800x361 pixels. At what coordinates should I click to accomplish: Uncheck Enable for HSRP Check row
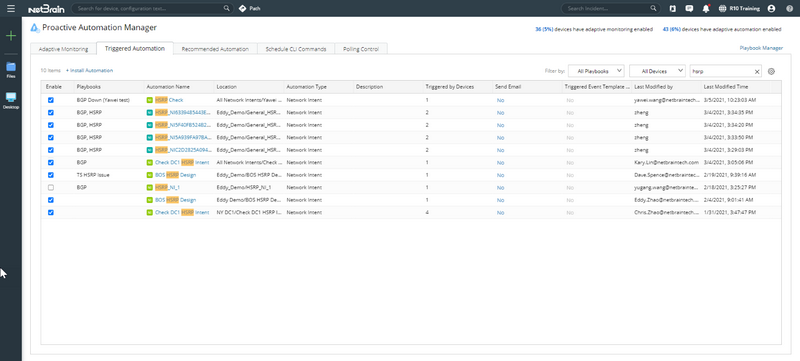pos(51,100)
